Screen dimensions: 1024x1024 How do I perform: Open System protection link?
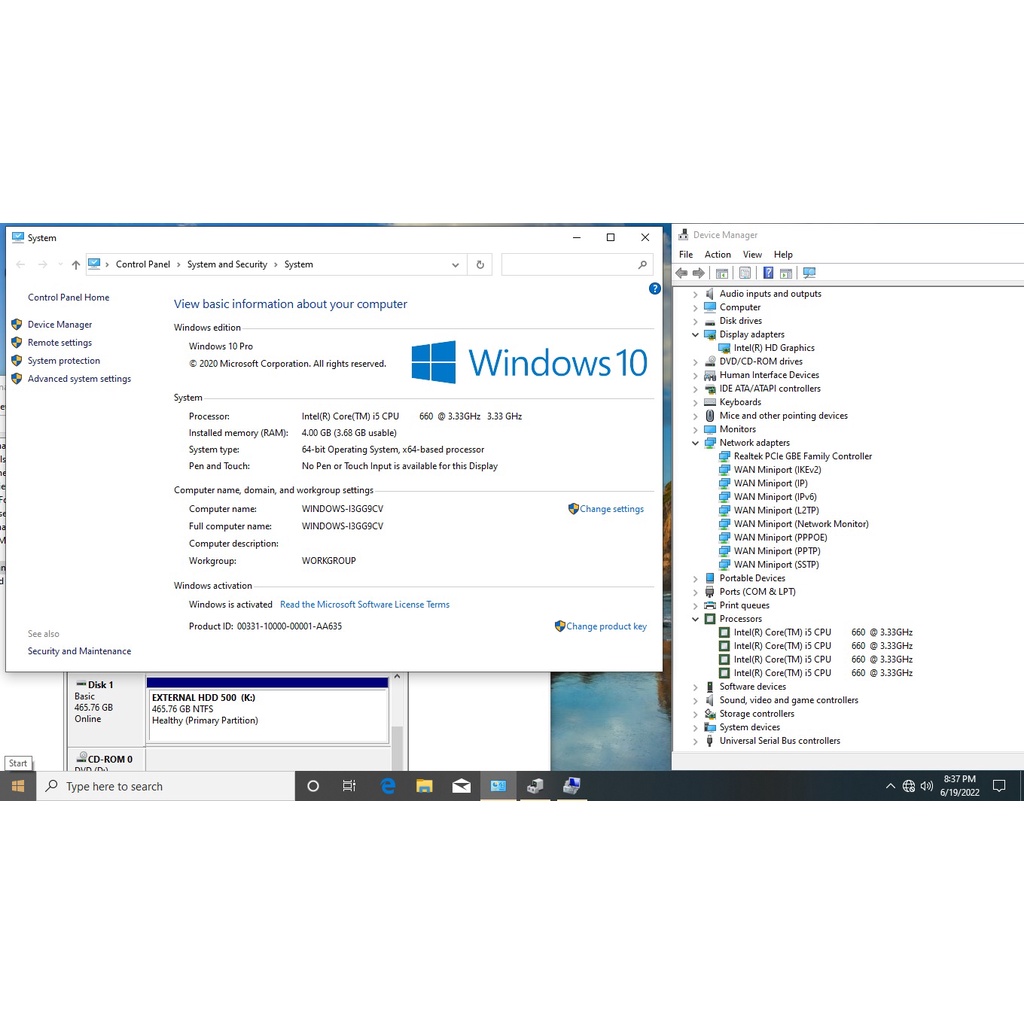click(64, 361)
